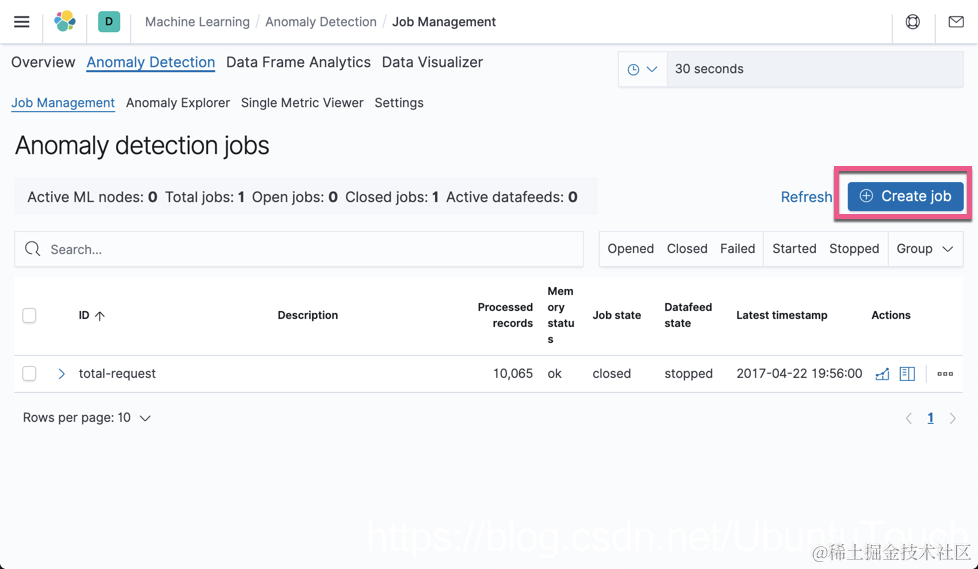Go to page 1 link
Image resolution: width=978 pixels, height=569 pixels.
tap(930, 418)
